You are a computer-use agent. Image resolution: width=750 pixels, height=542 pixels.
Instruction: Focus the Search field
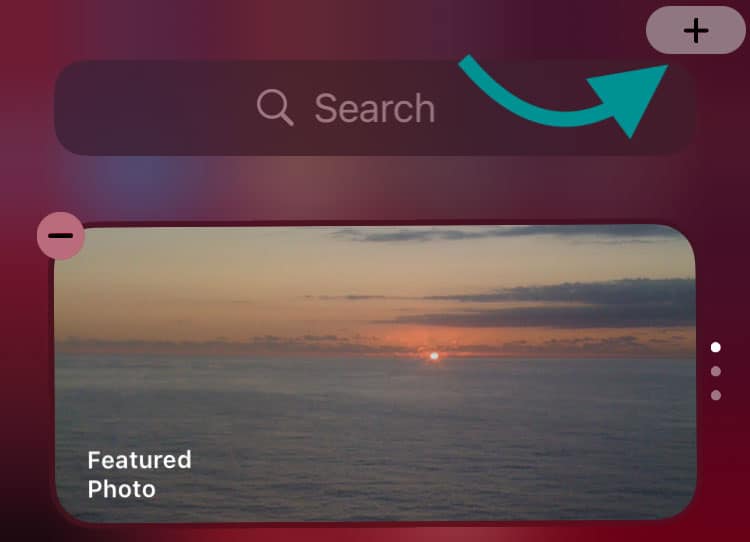(375, 108)
